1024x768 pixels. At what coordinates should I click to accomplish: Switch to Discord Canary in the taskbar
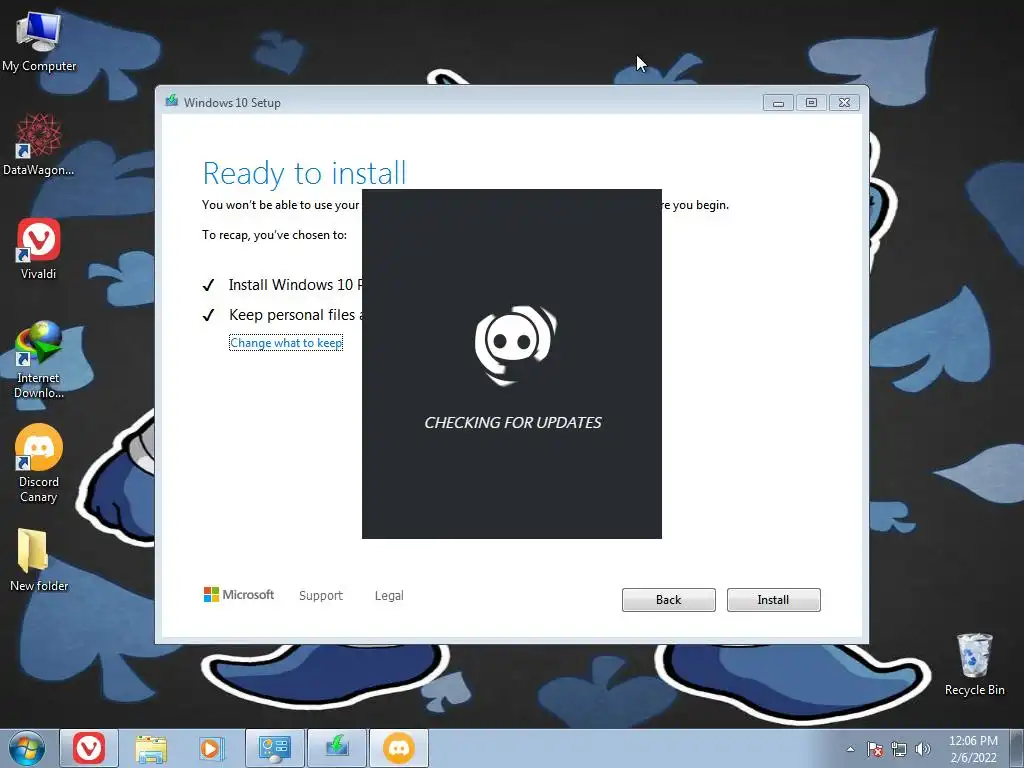[x=399, y=748]
